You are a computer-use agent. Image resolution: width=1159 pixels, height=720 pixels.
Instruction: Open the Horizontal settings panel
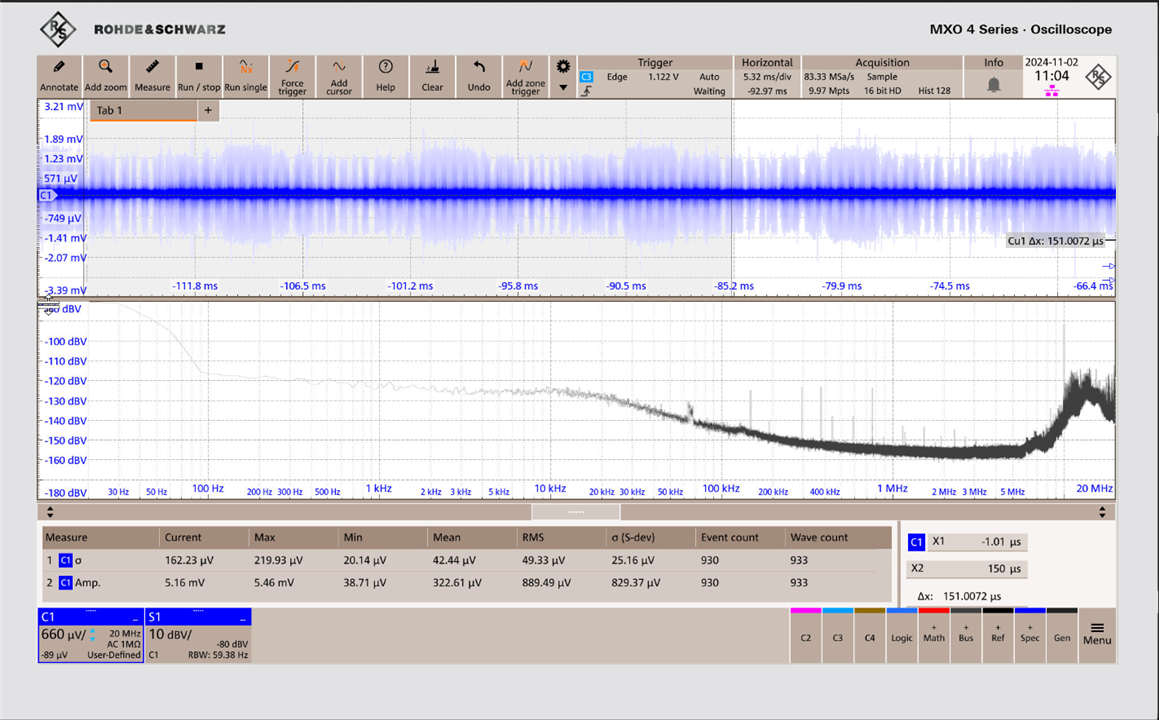767,77
